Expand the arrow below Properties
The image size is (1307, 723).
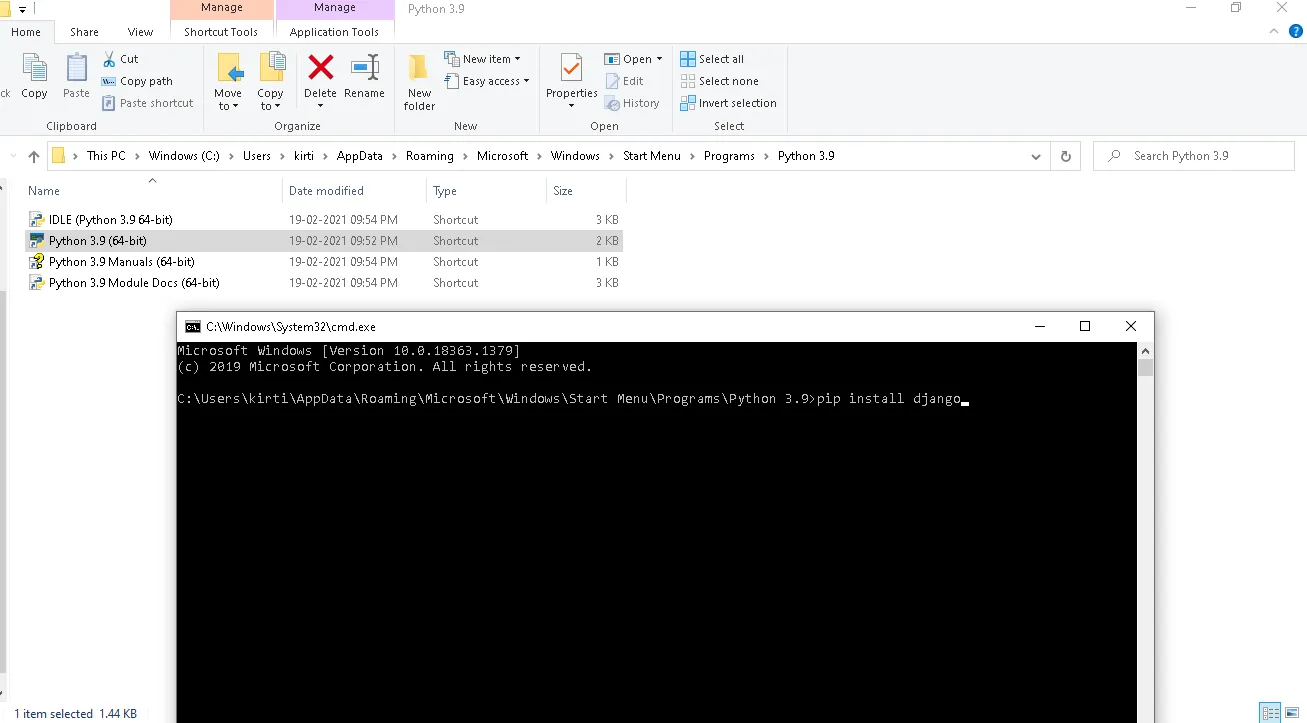click(571, 105)
